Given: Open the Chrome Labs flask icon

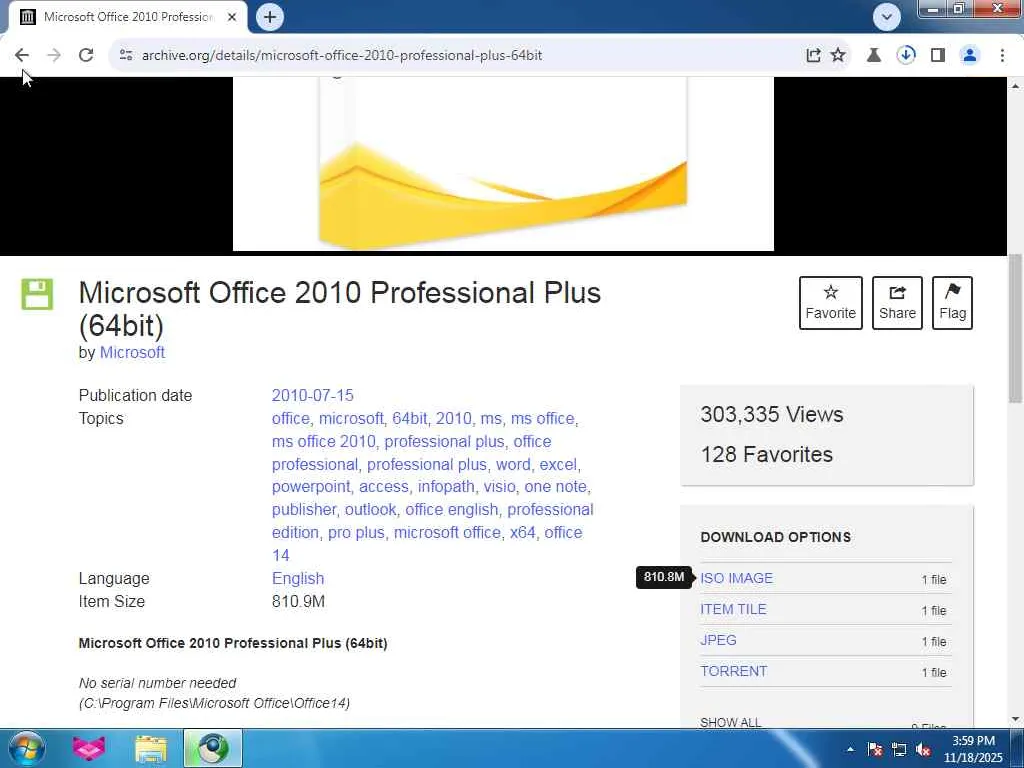Looking at the screenshot, I should pyautogui.click(x=873, y=56).
